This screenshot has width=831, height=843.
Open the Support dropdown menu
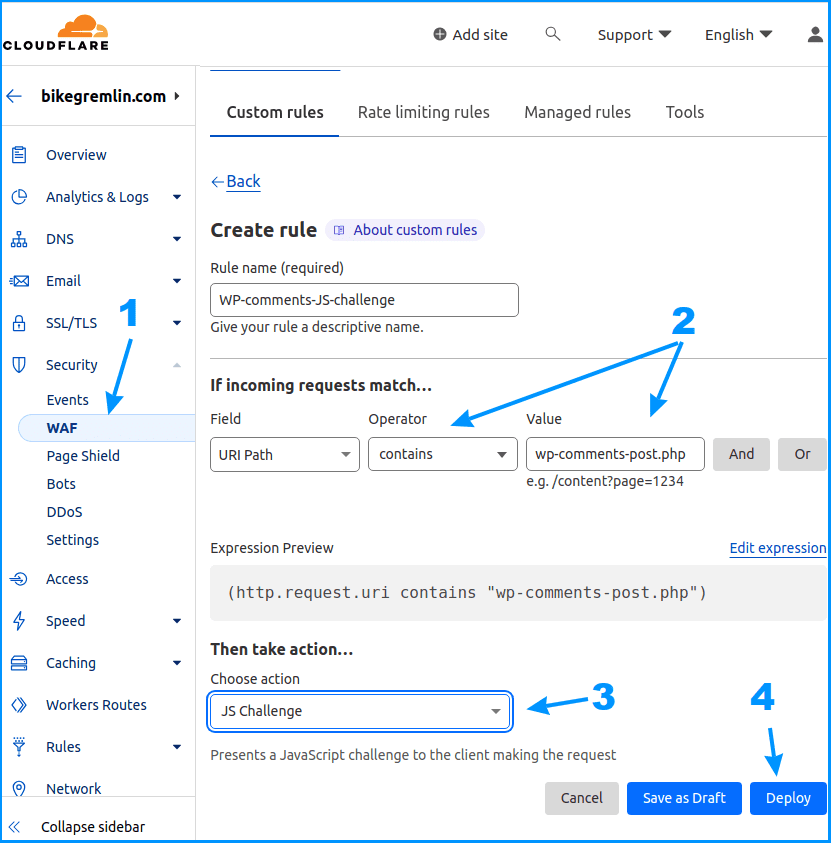[x=634, y=35]
